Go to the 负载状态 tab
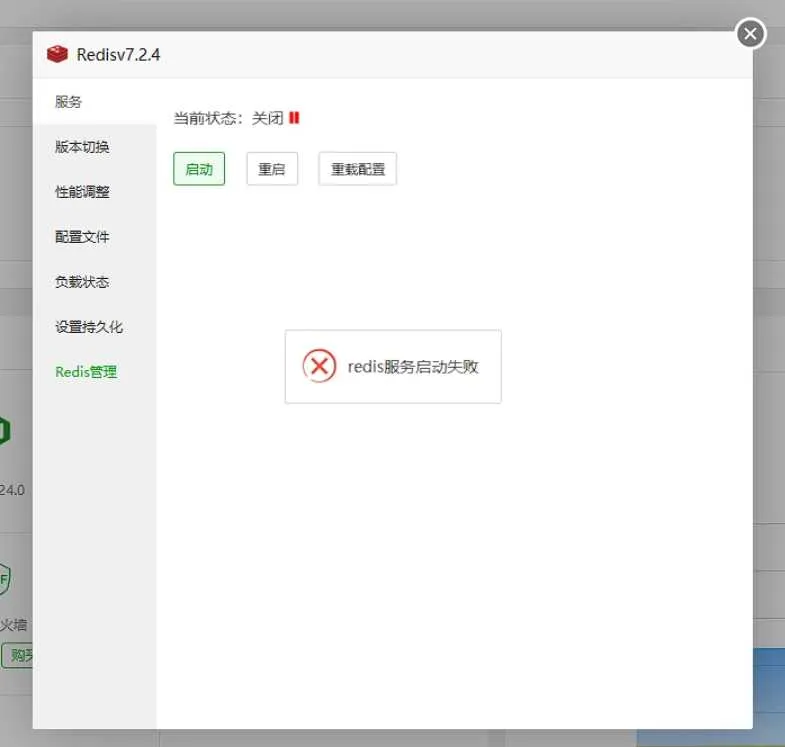The width and height of the screenshot is (785, 747). 95,282
